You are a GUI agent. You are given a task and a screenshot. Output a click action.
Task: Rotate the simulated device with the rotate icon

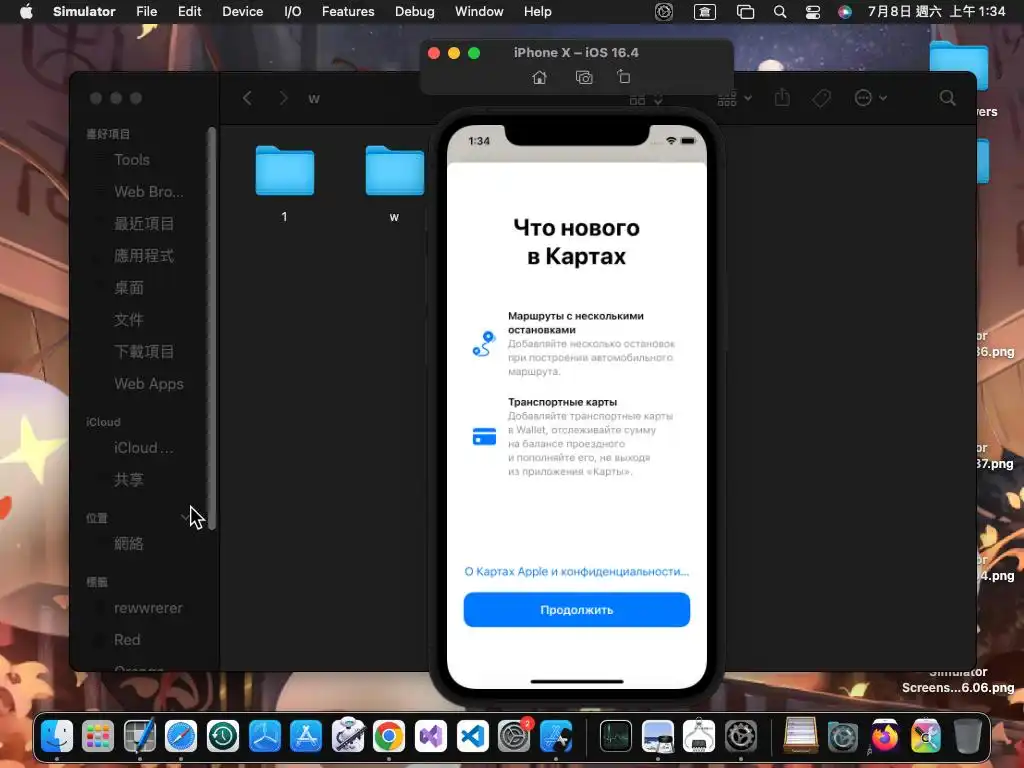pos(624,77)
